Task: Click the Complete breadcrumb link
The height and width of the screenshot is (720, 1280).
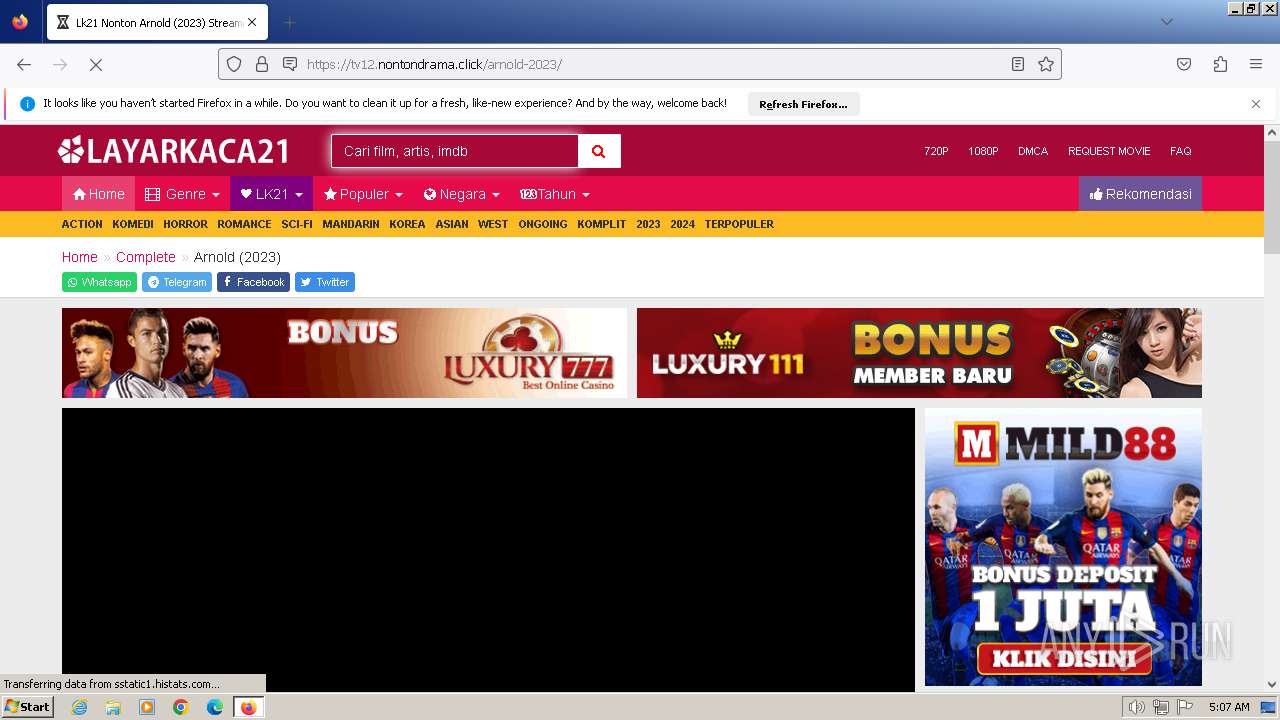Action: [x=145, y=257]
